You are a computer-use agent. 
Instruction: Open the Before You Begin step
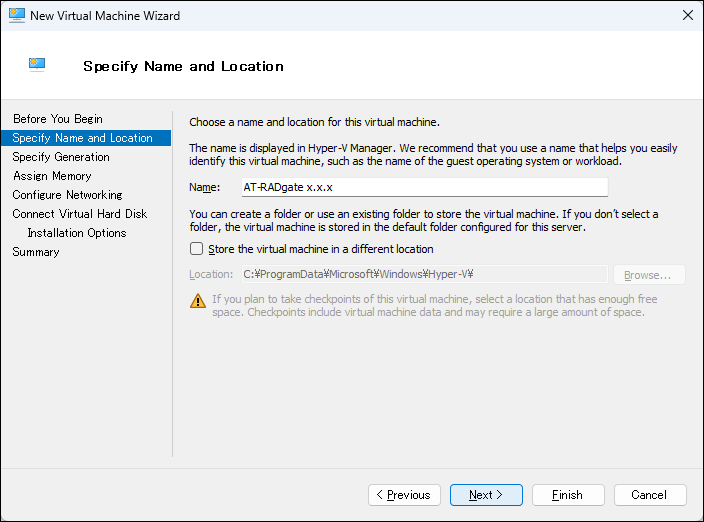[57, 119]
